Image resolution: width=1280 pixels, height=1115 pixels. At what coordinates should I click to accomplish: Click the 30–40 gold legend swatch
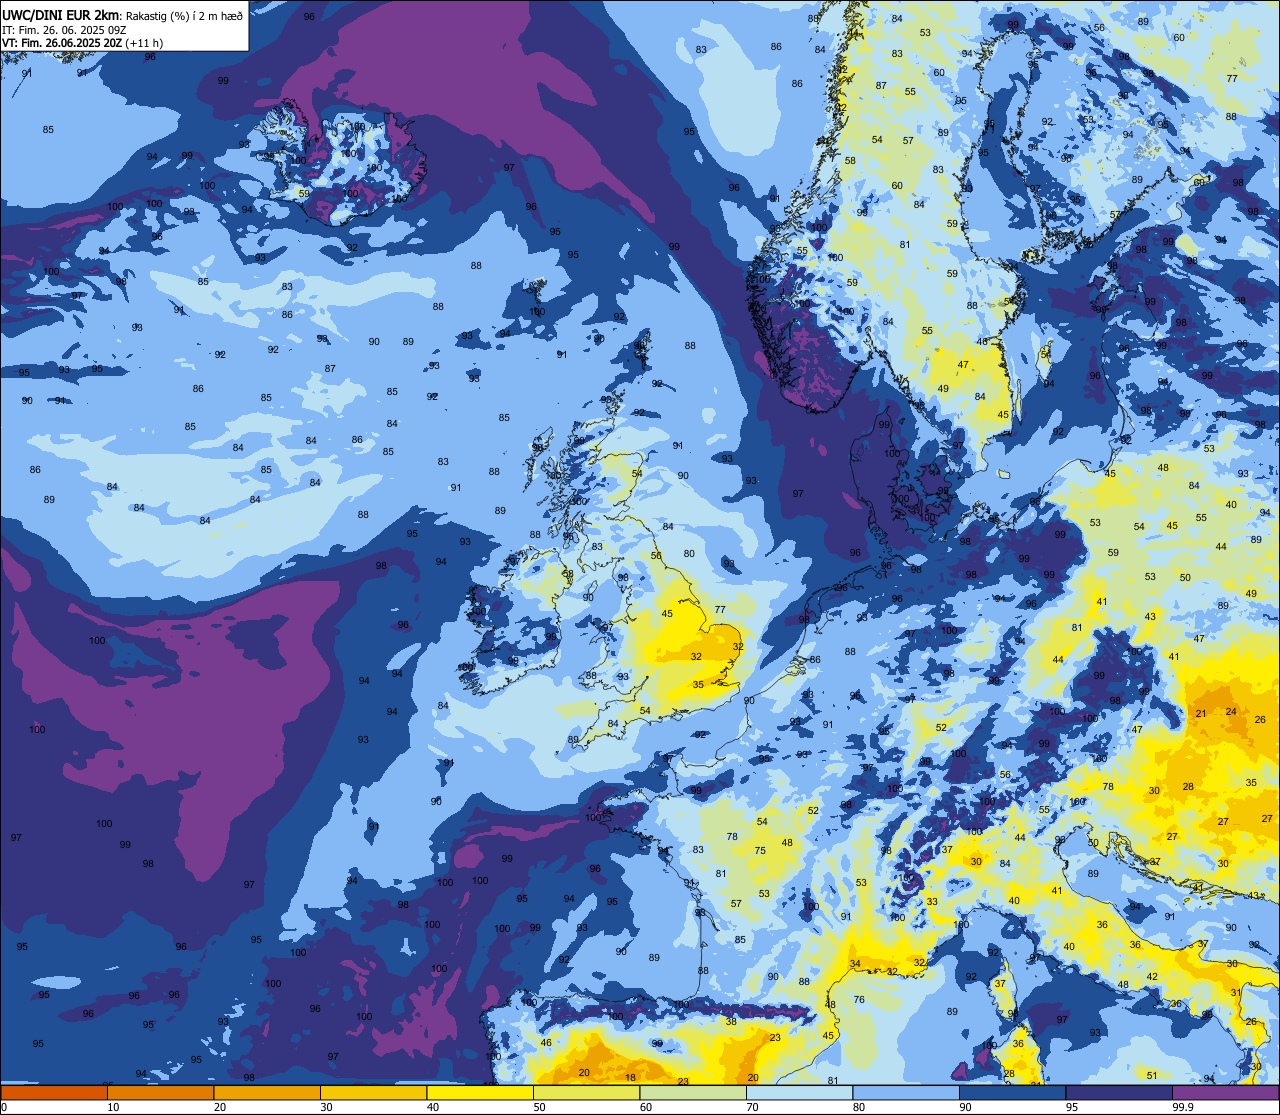click(373, 1093)
